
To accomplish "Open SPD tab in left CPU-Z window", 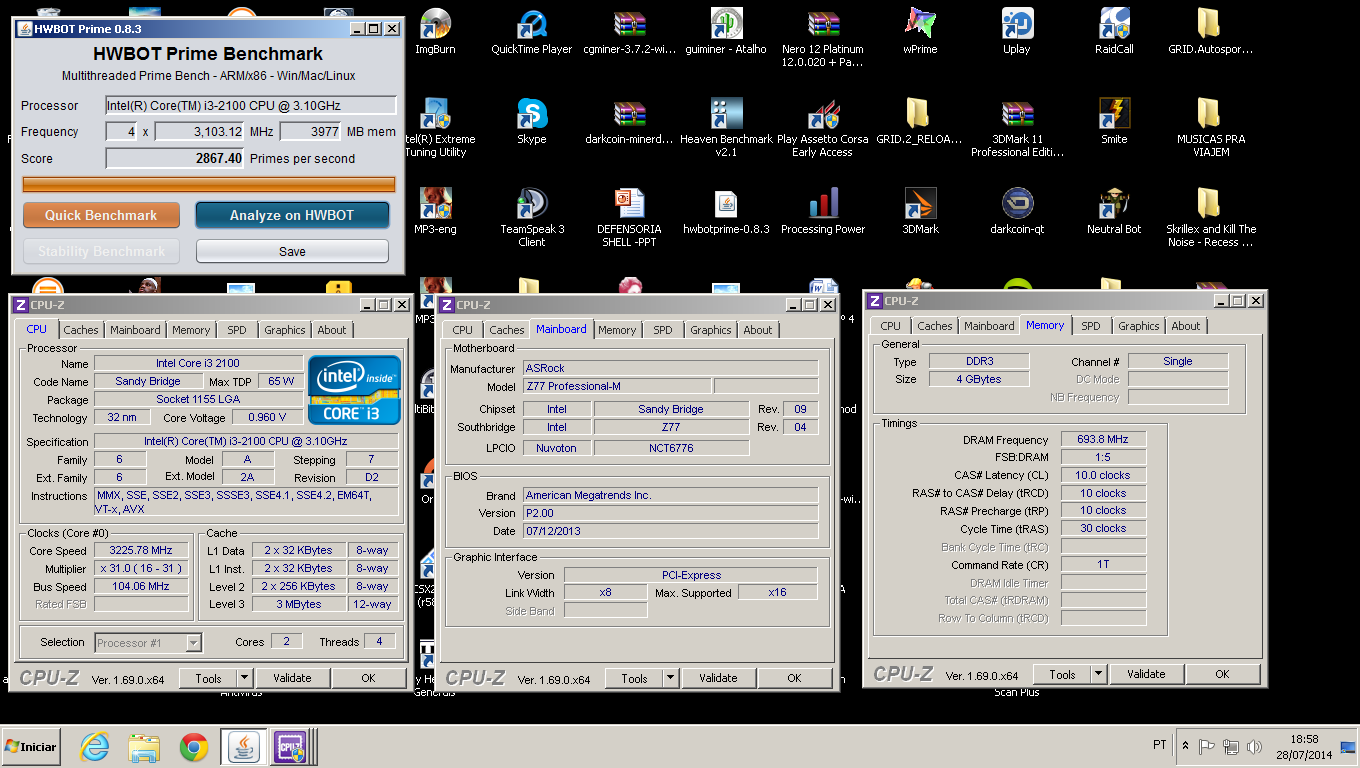I will [x=237, y=330].
